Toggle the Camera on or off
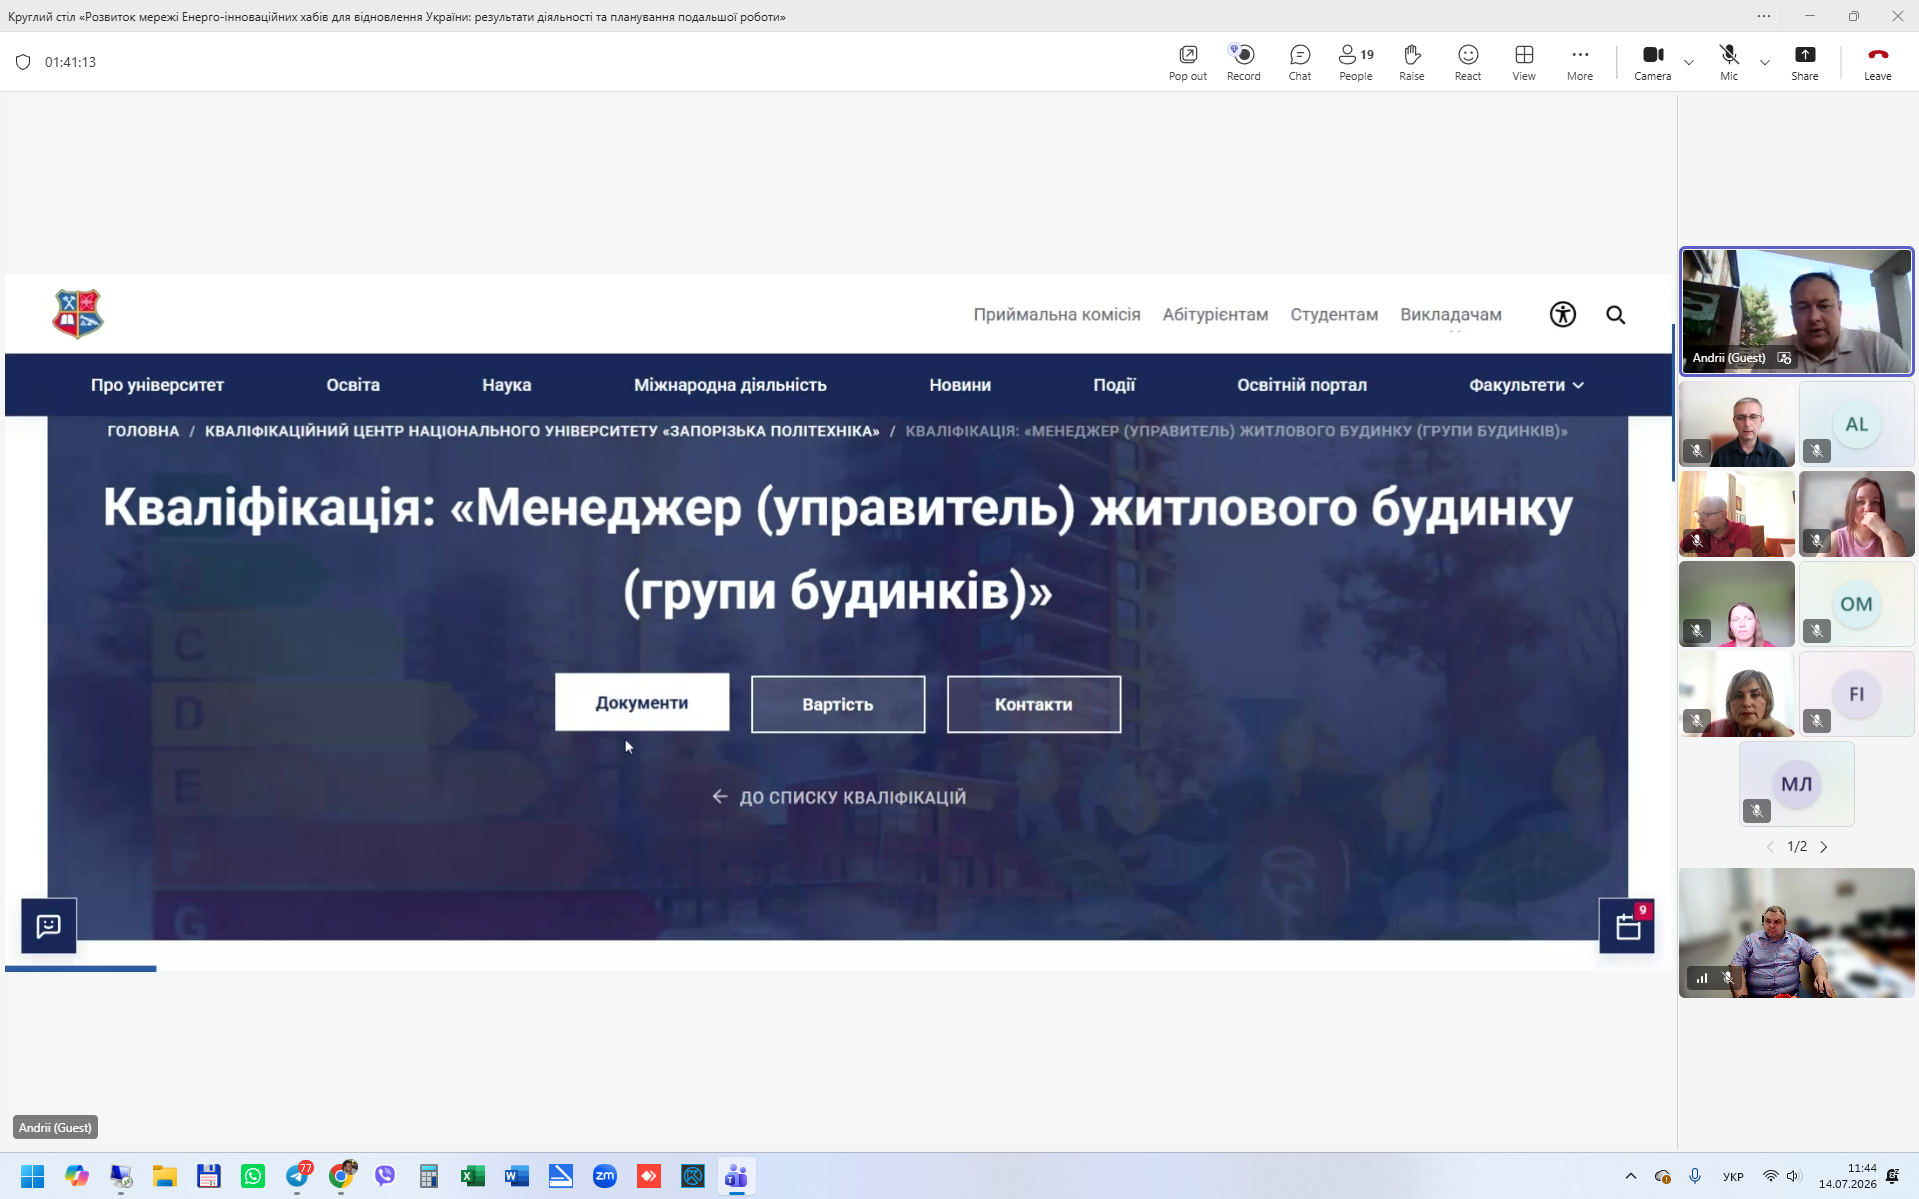The image size is (1919, 1199). (x=1652, y=62)
